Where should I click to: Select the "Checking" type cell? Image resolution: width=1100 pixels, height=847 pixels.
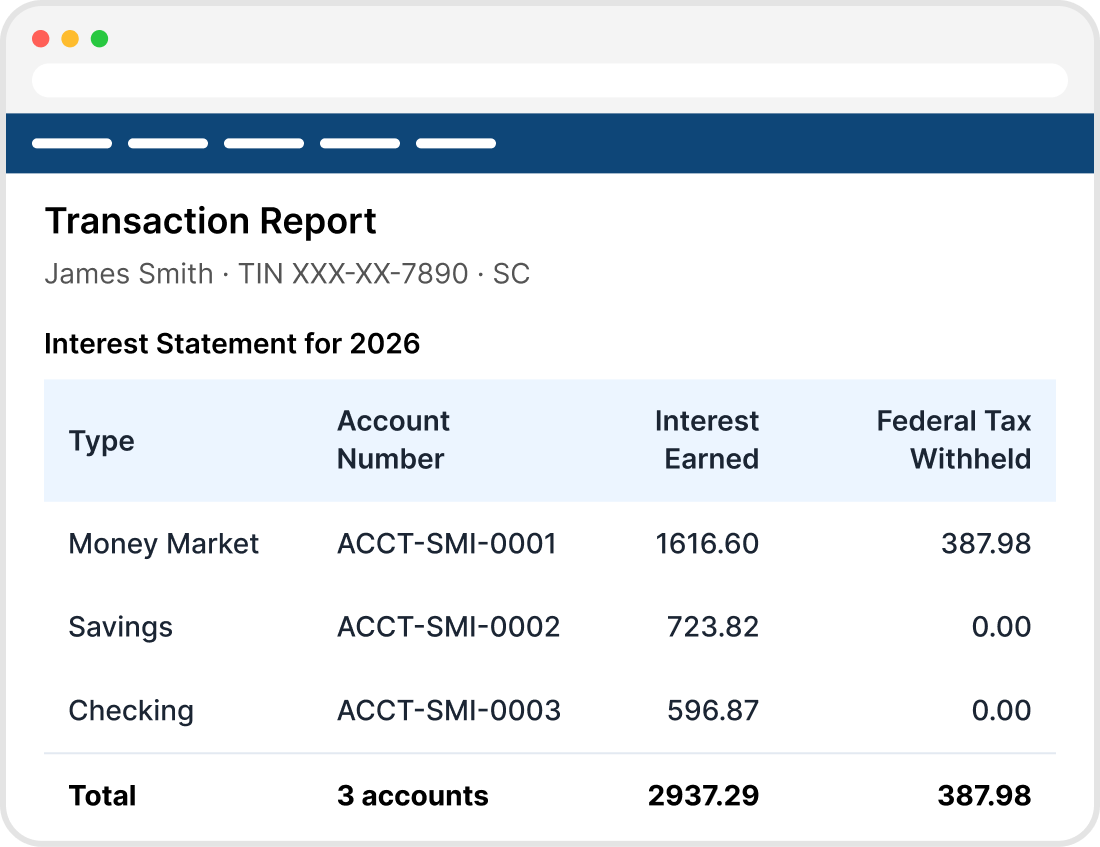(131, 711)
